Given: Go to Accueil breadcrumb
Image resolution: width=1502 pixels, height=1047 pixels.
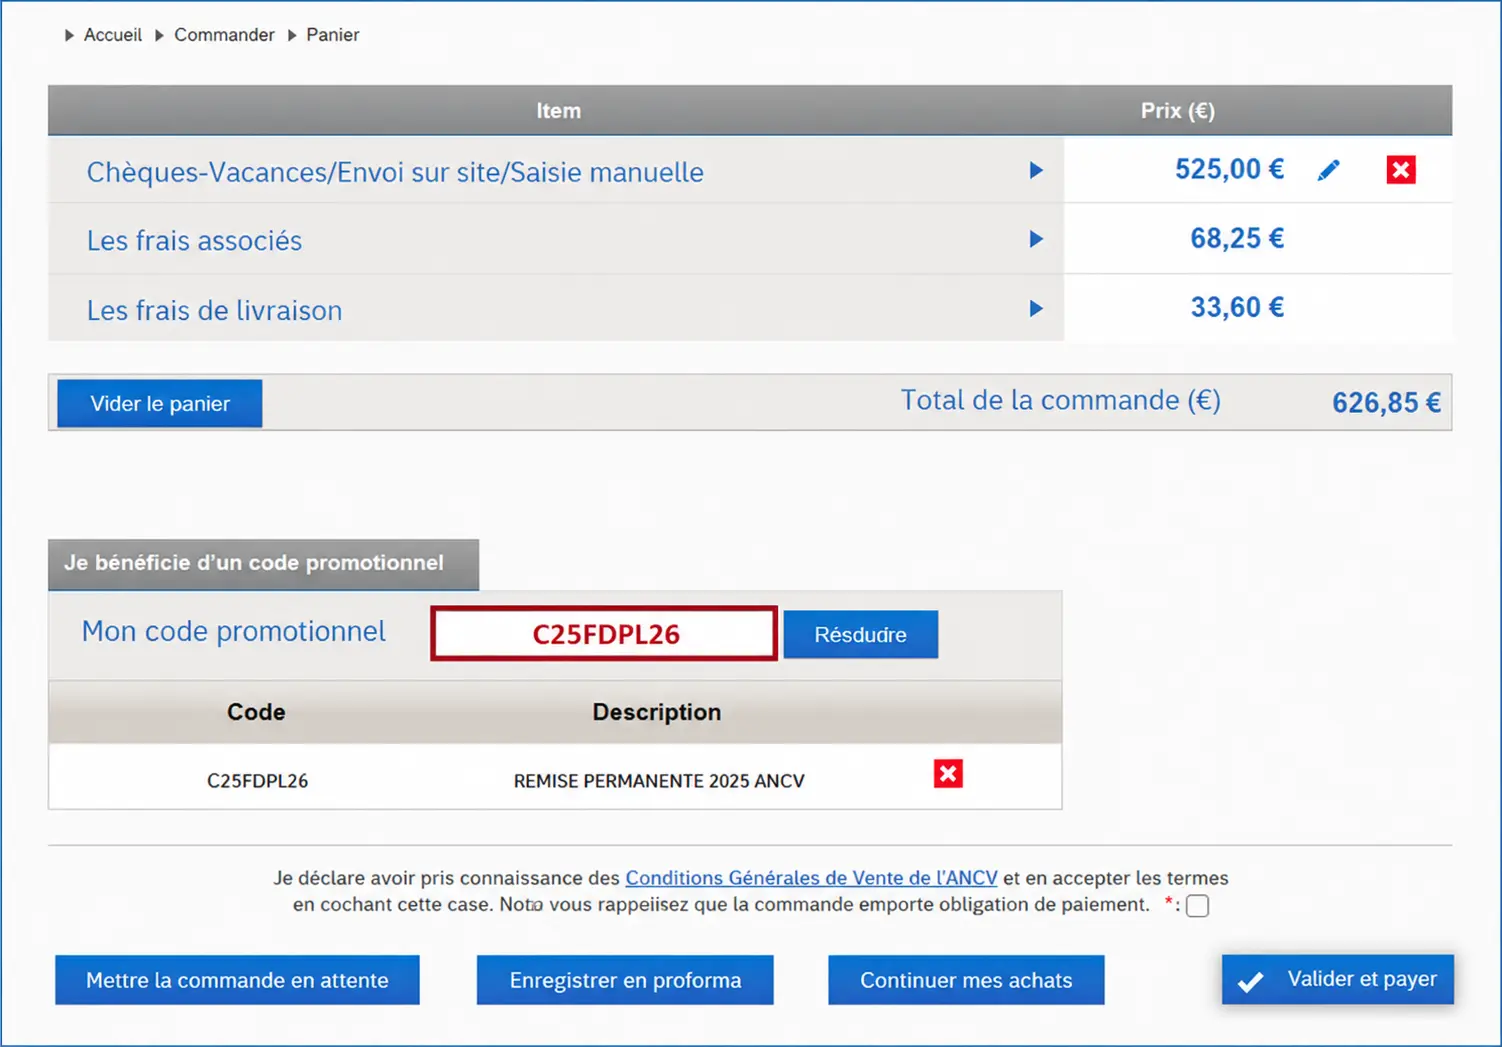Looking at the screenshot, I should pyautogui.click(x=113, y=35).
